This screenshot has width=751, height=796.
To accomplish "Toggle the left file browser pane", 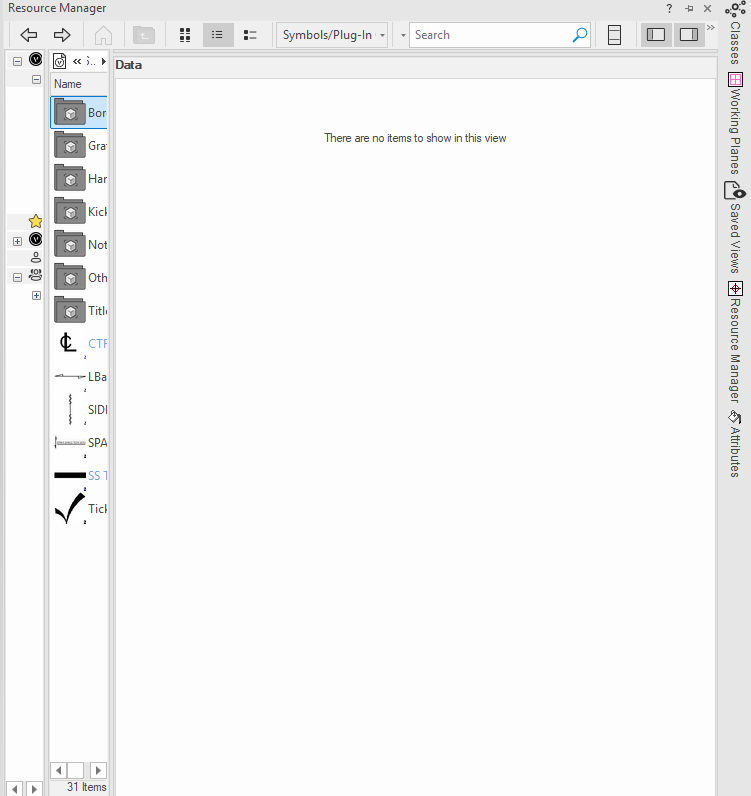I will tap(656, 35).
